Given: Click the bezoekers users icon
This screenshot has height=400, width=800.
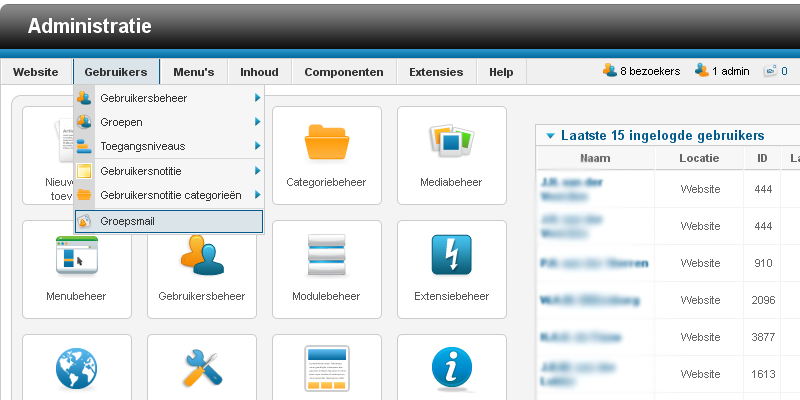Looking at the screenshot, I should point(610,70).
